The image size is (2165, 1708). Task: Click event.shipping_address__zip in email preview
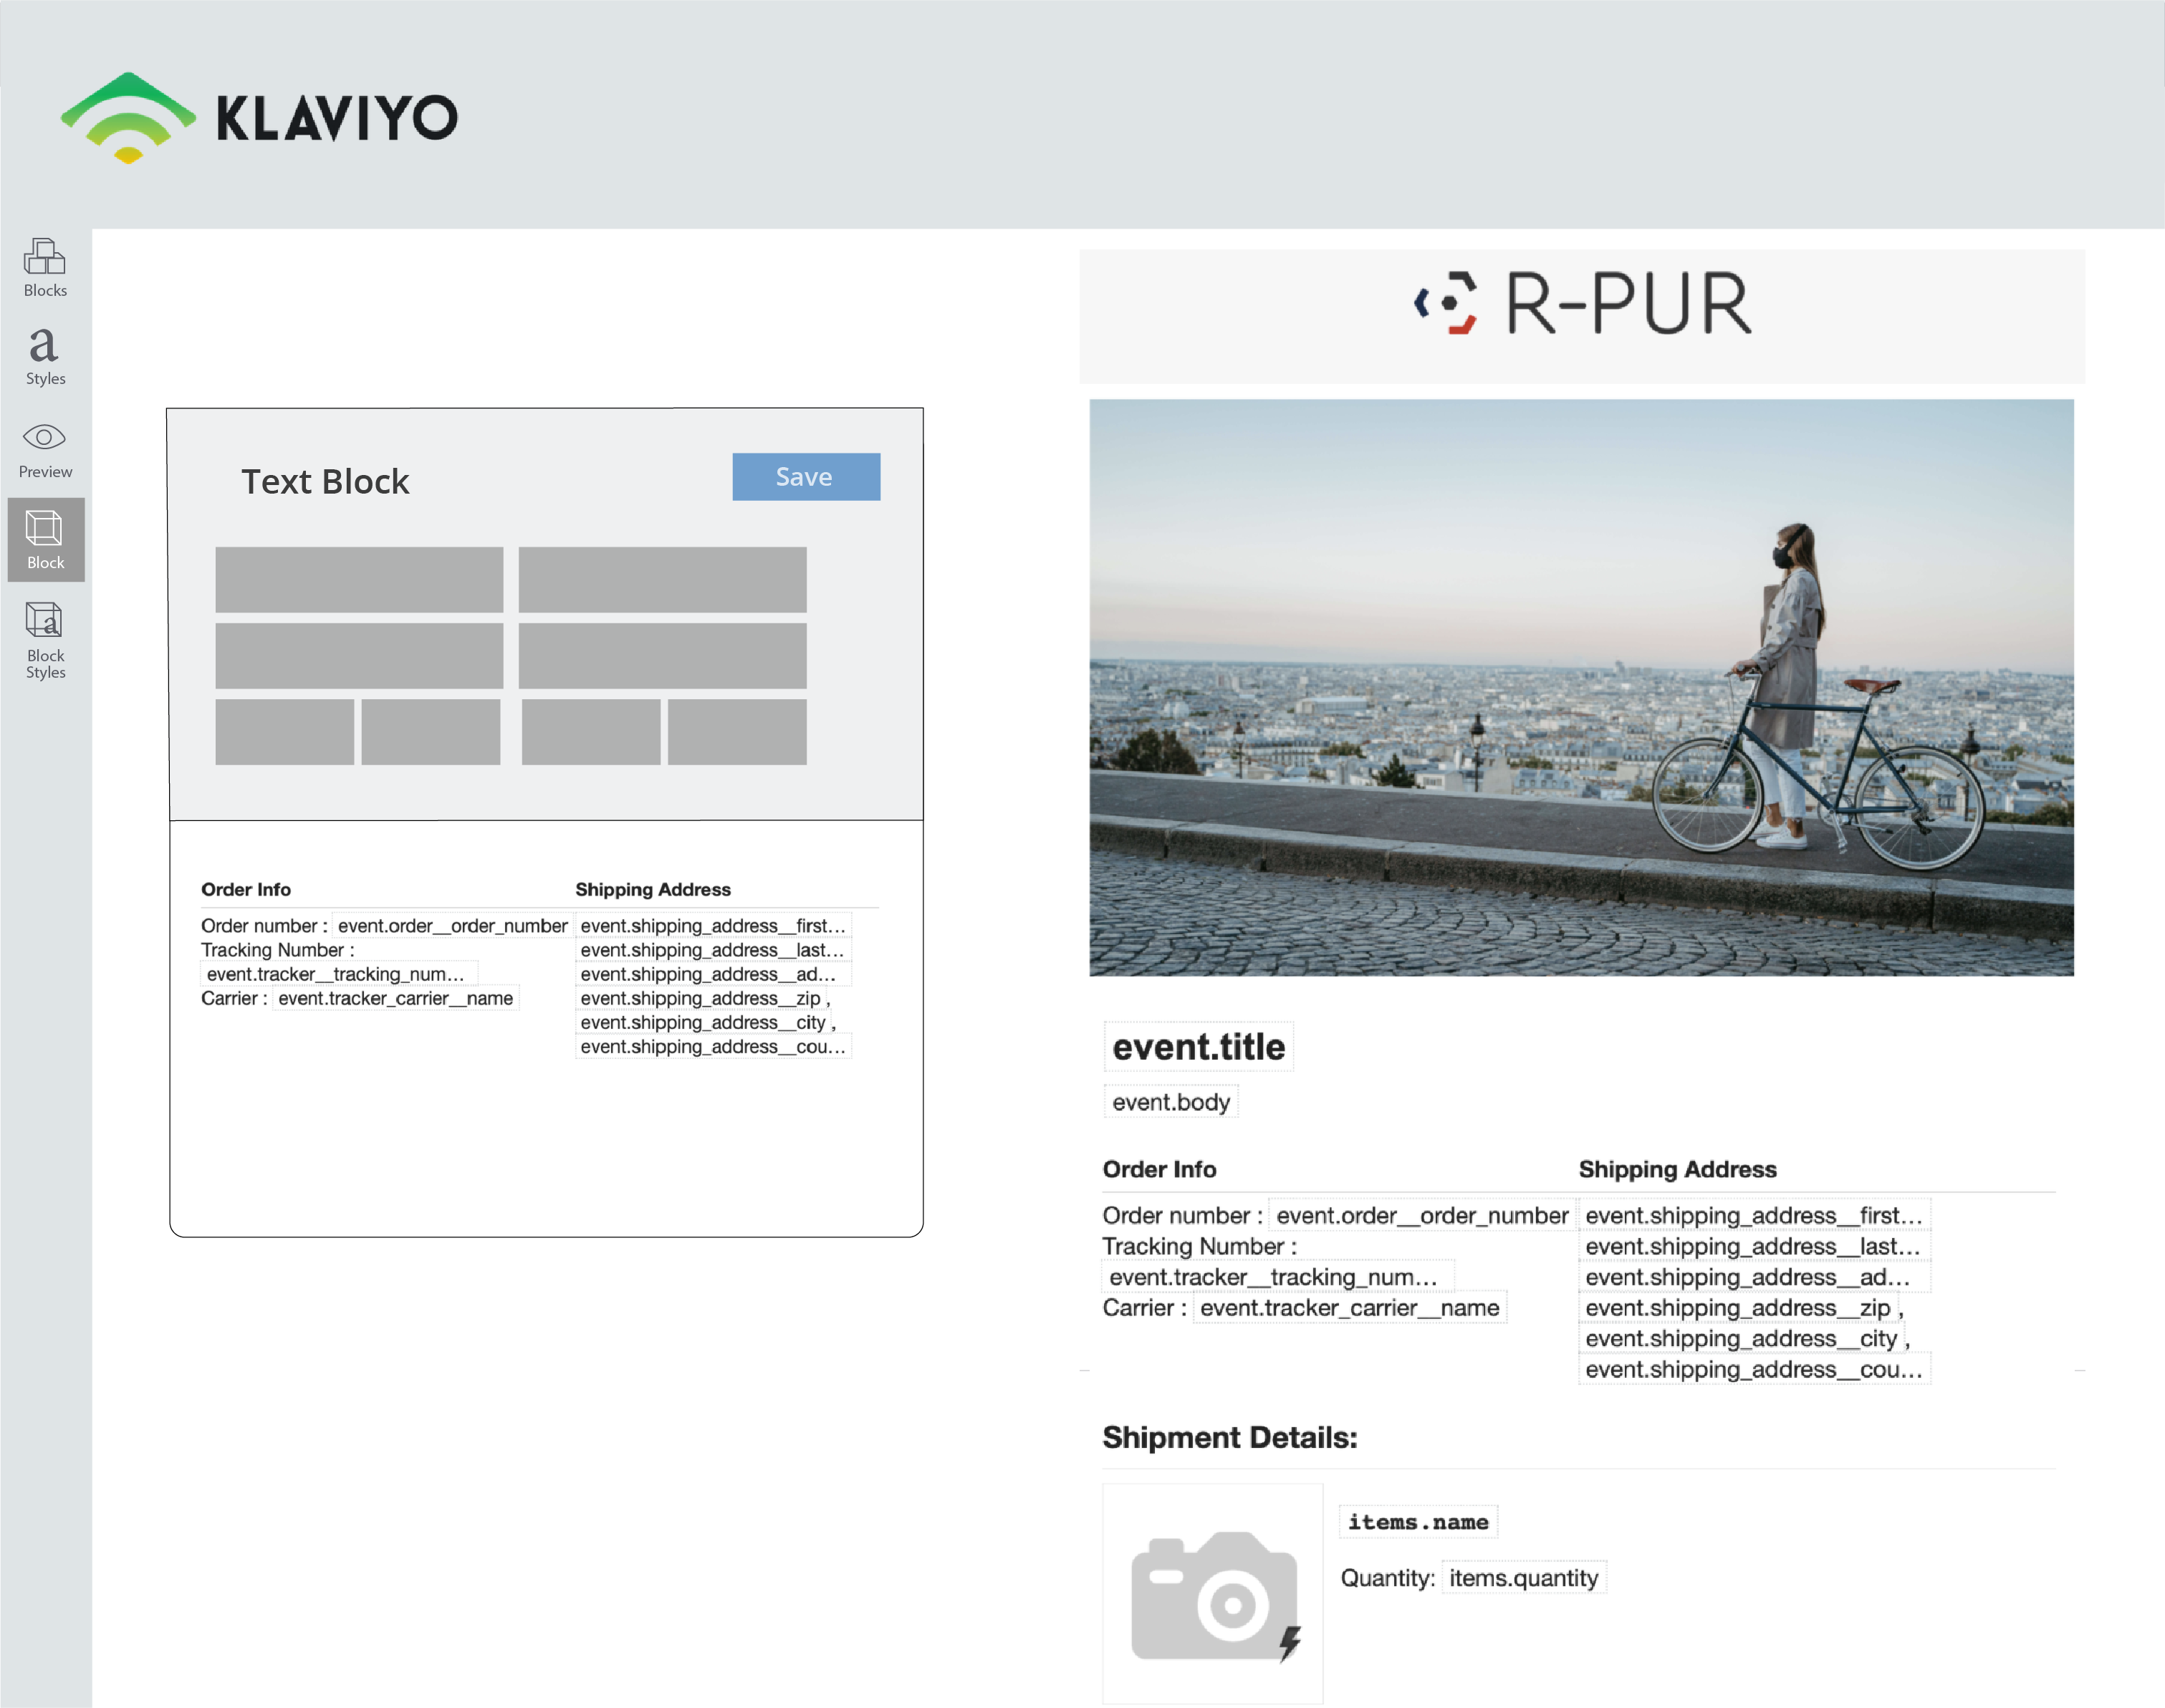[1738, 1308]
